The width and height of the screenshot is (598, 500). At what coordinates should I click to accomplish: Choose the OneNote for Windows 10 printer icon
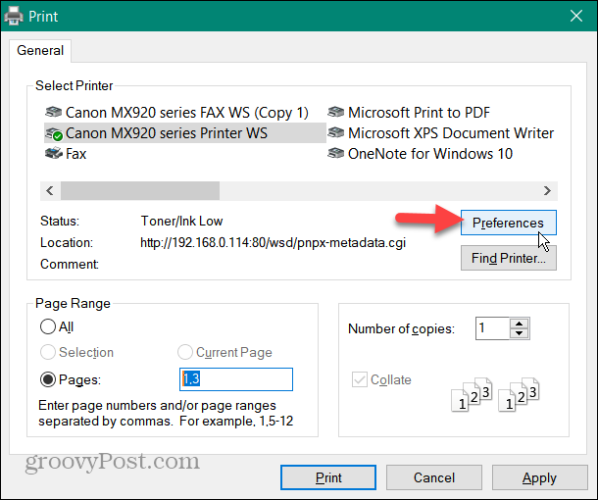tap(336, 153)
